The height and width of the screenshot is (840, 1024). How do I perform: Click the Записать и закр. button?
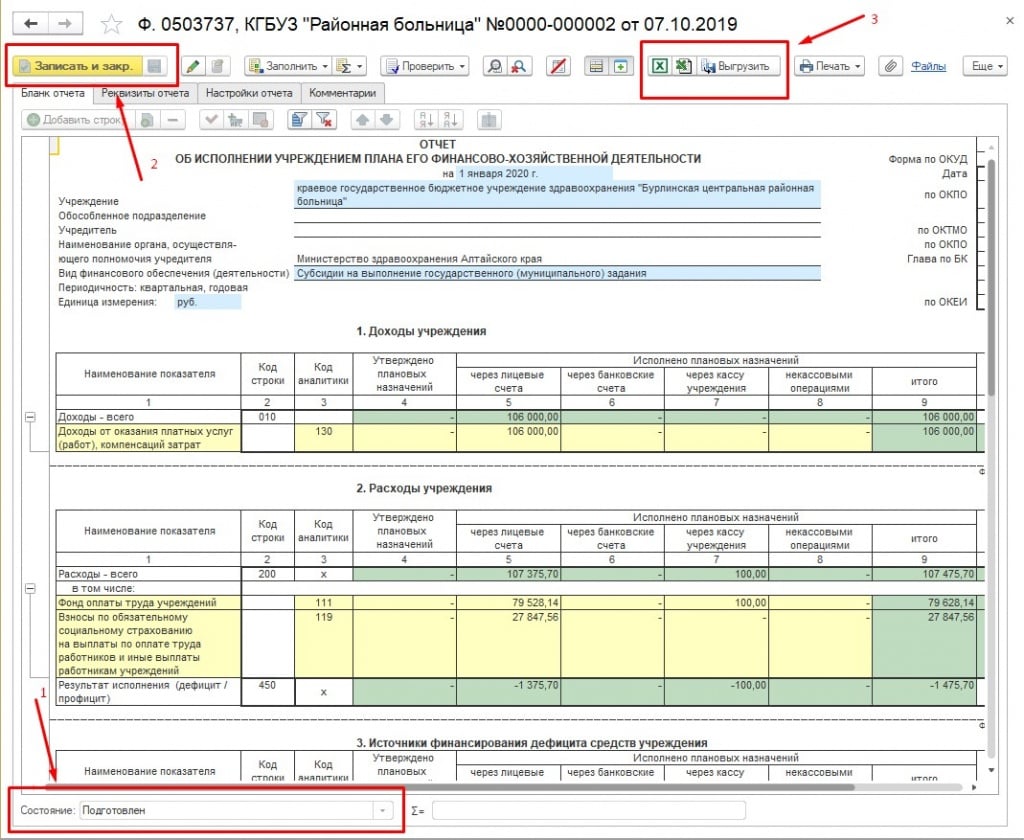tap(77, 66)
